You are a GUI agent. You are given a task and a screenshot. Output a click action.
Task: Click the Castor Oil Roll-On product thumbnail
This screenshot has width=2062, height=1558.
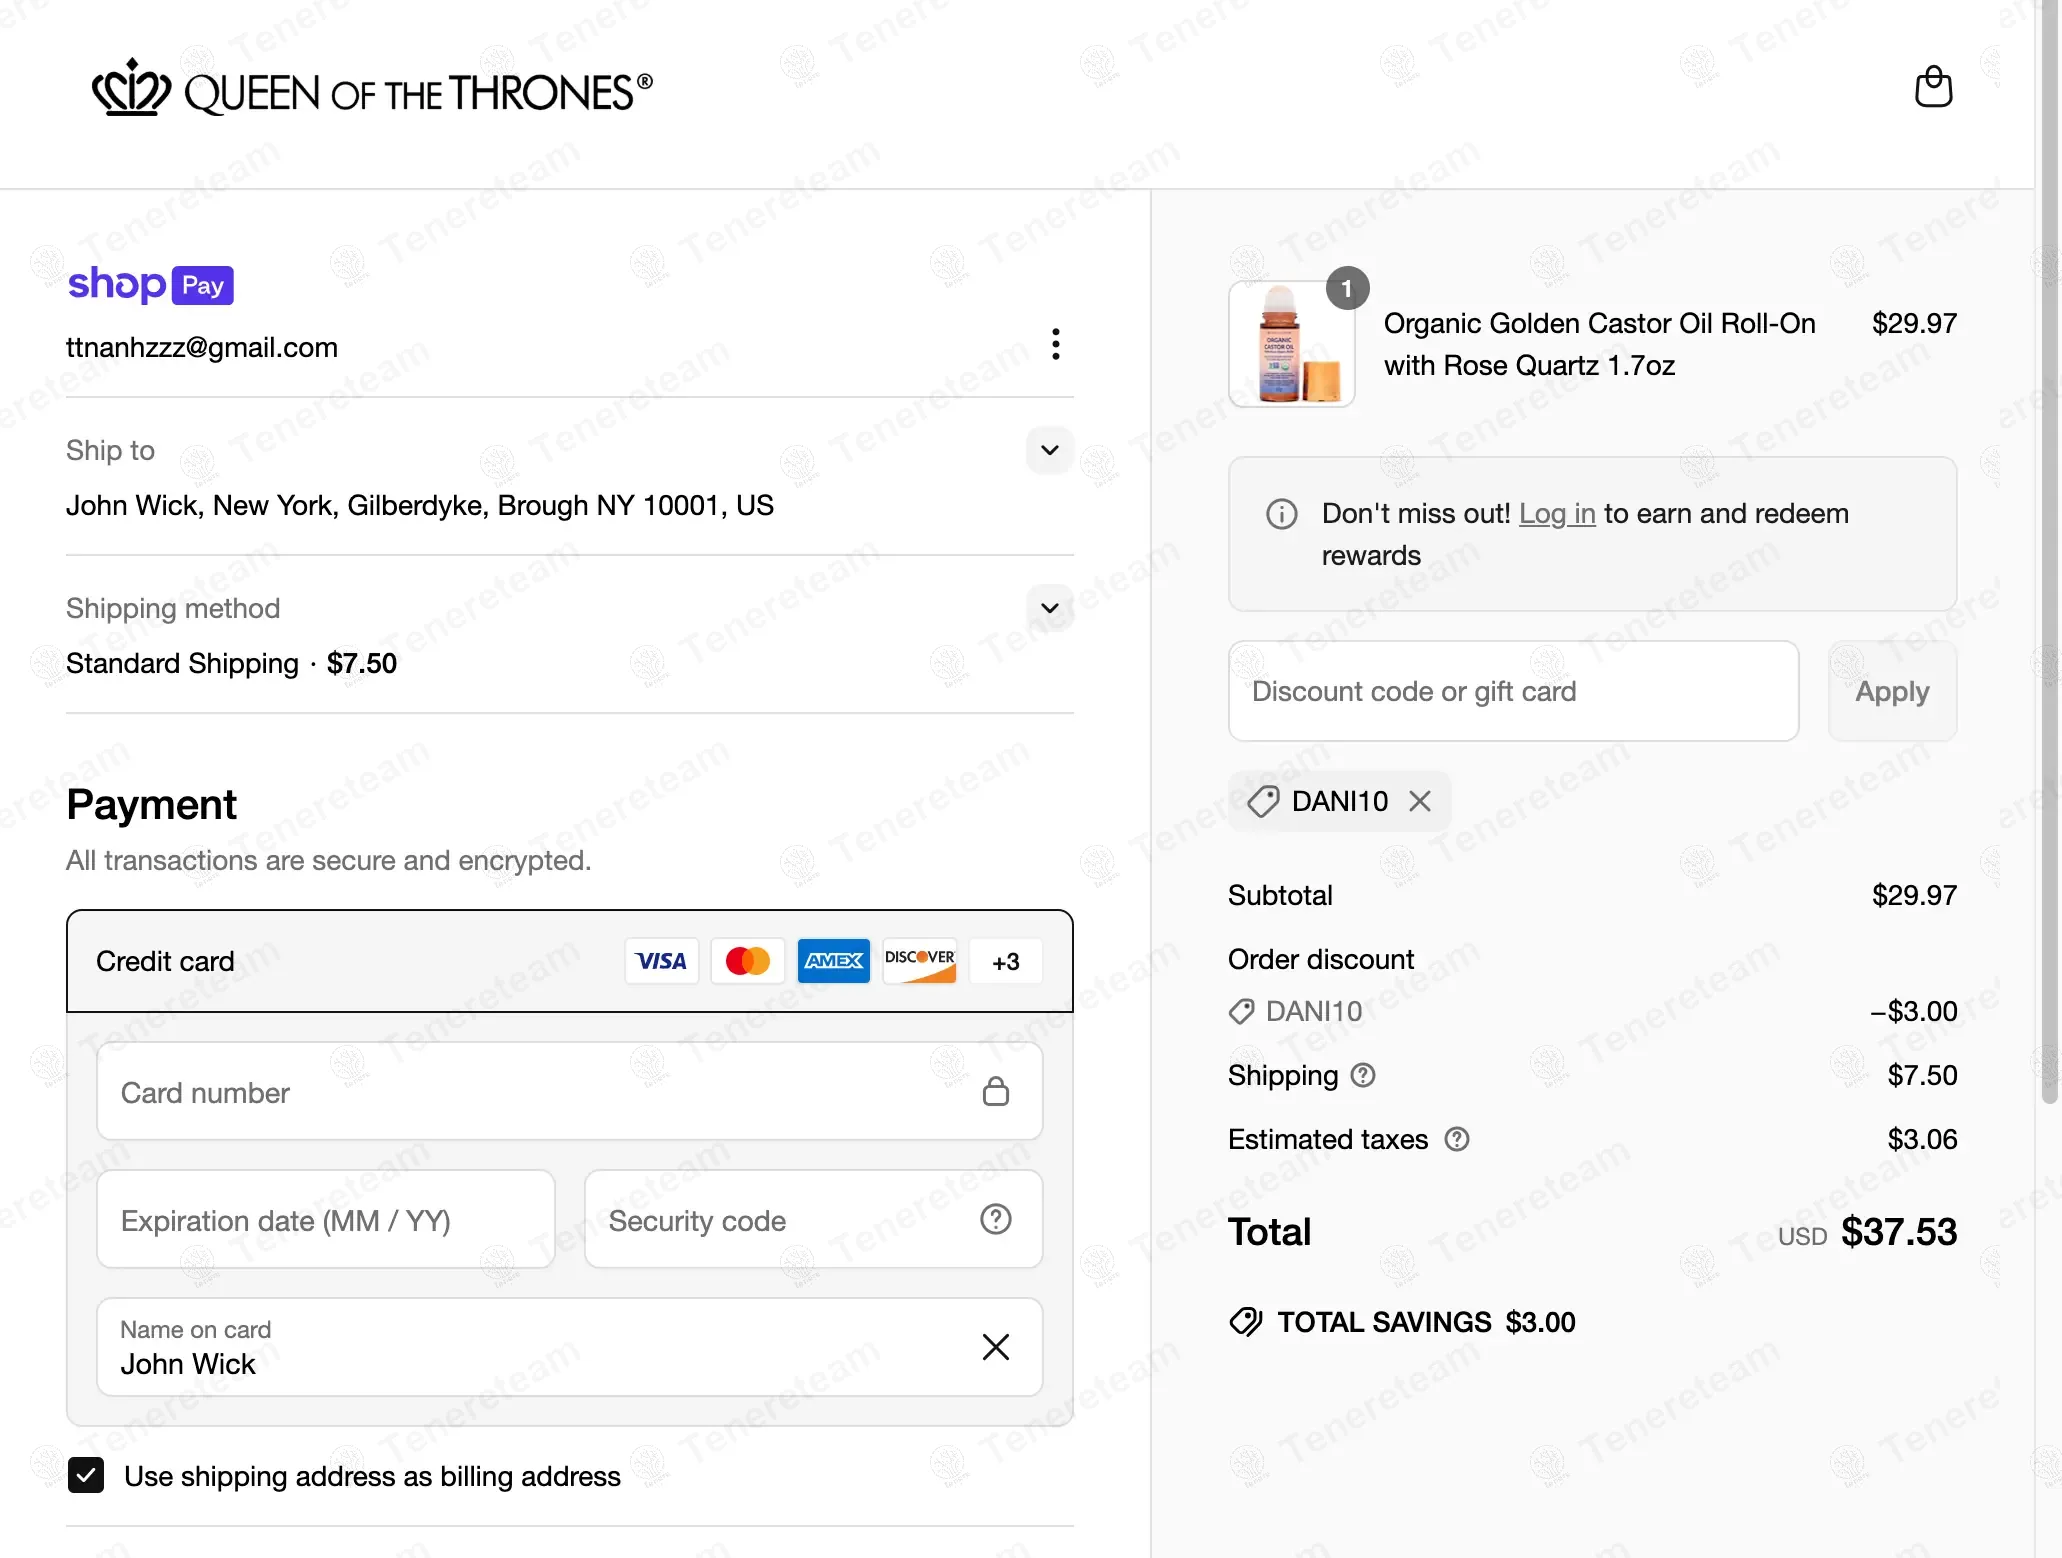tap(1291, 345)
